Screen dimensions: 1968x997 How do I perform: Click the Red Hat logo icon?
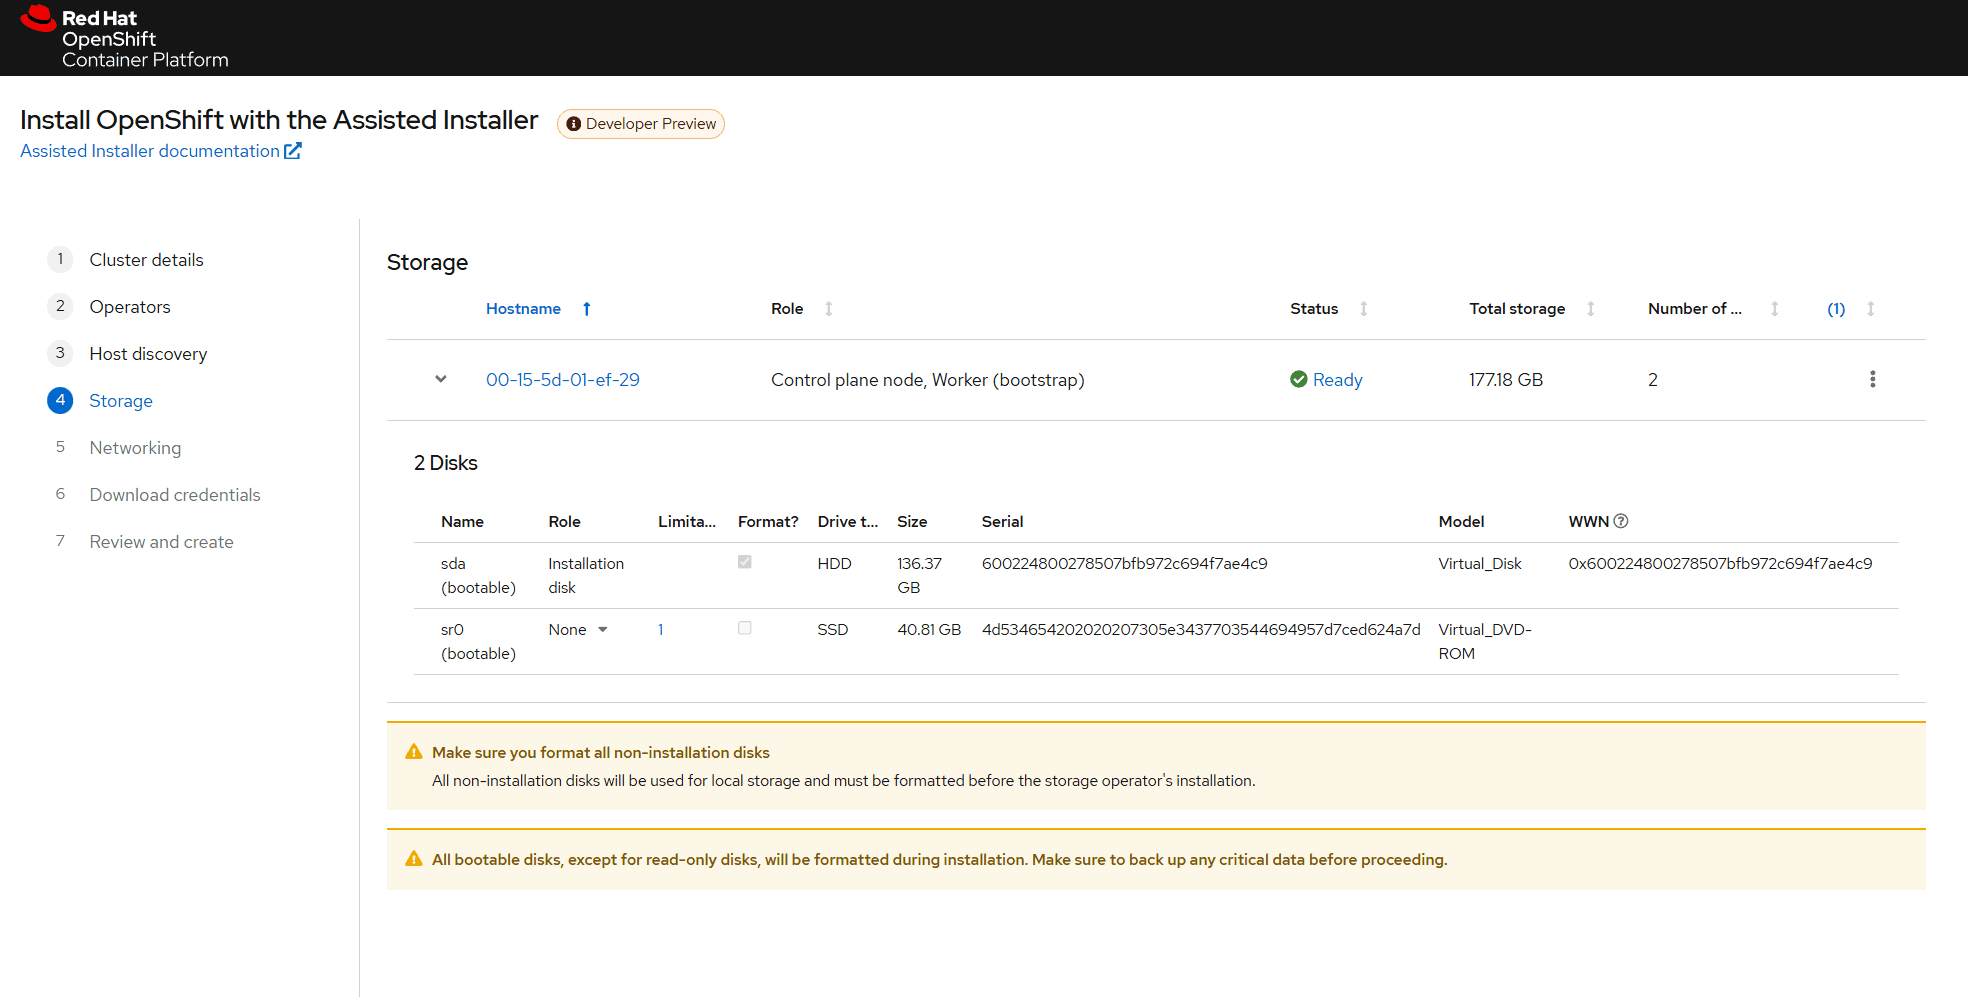pos(38,19)
